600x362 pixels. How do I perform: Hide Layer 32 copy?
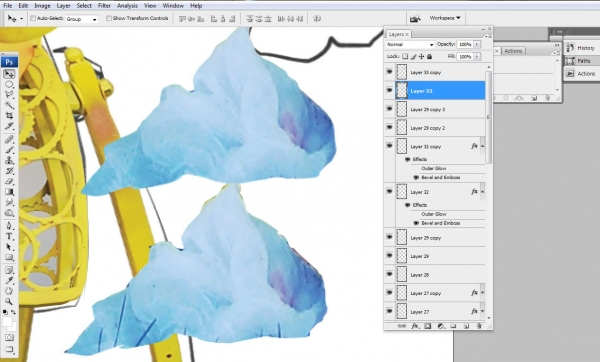(x=390, y=146)
